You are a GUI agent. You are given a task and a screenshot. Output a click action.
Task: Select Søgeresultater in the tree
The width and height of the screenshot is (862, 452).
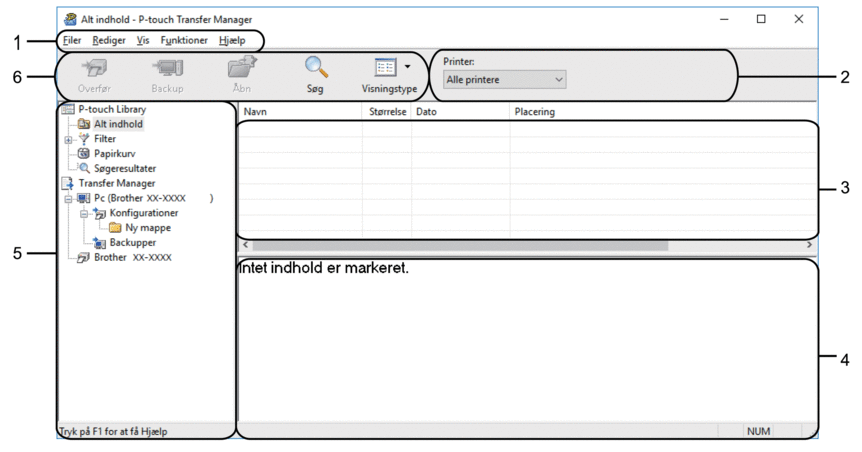click(x=125, y=168)
